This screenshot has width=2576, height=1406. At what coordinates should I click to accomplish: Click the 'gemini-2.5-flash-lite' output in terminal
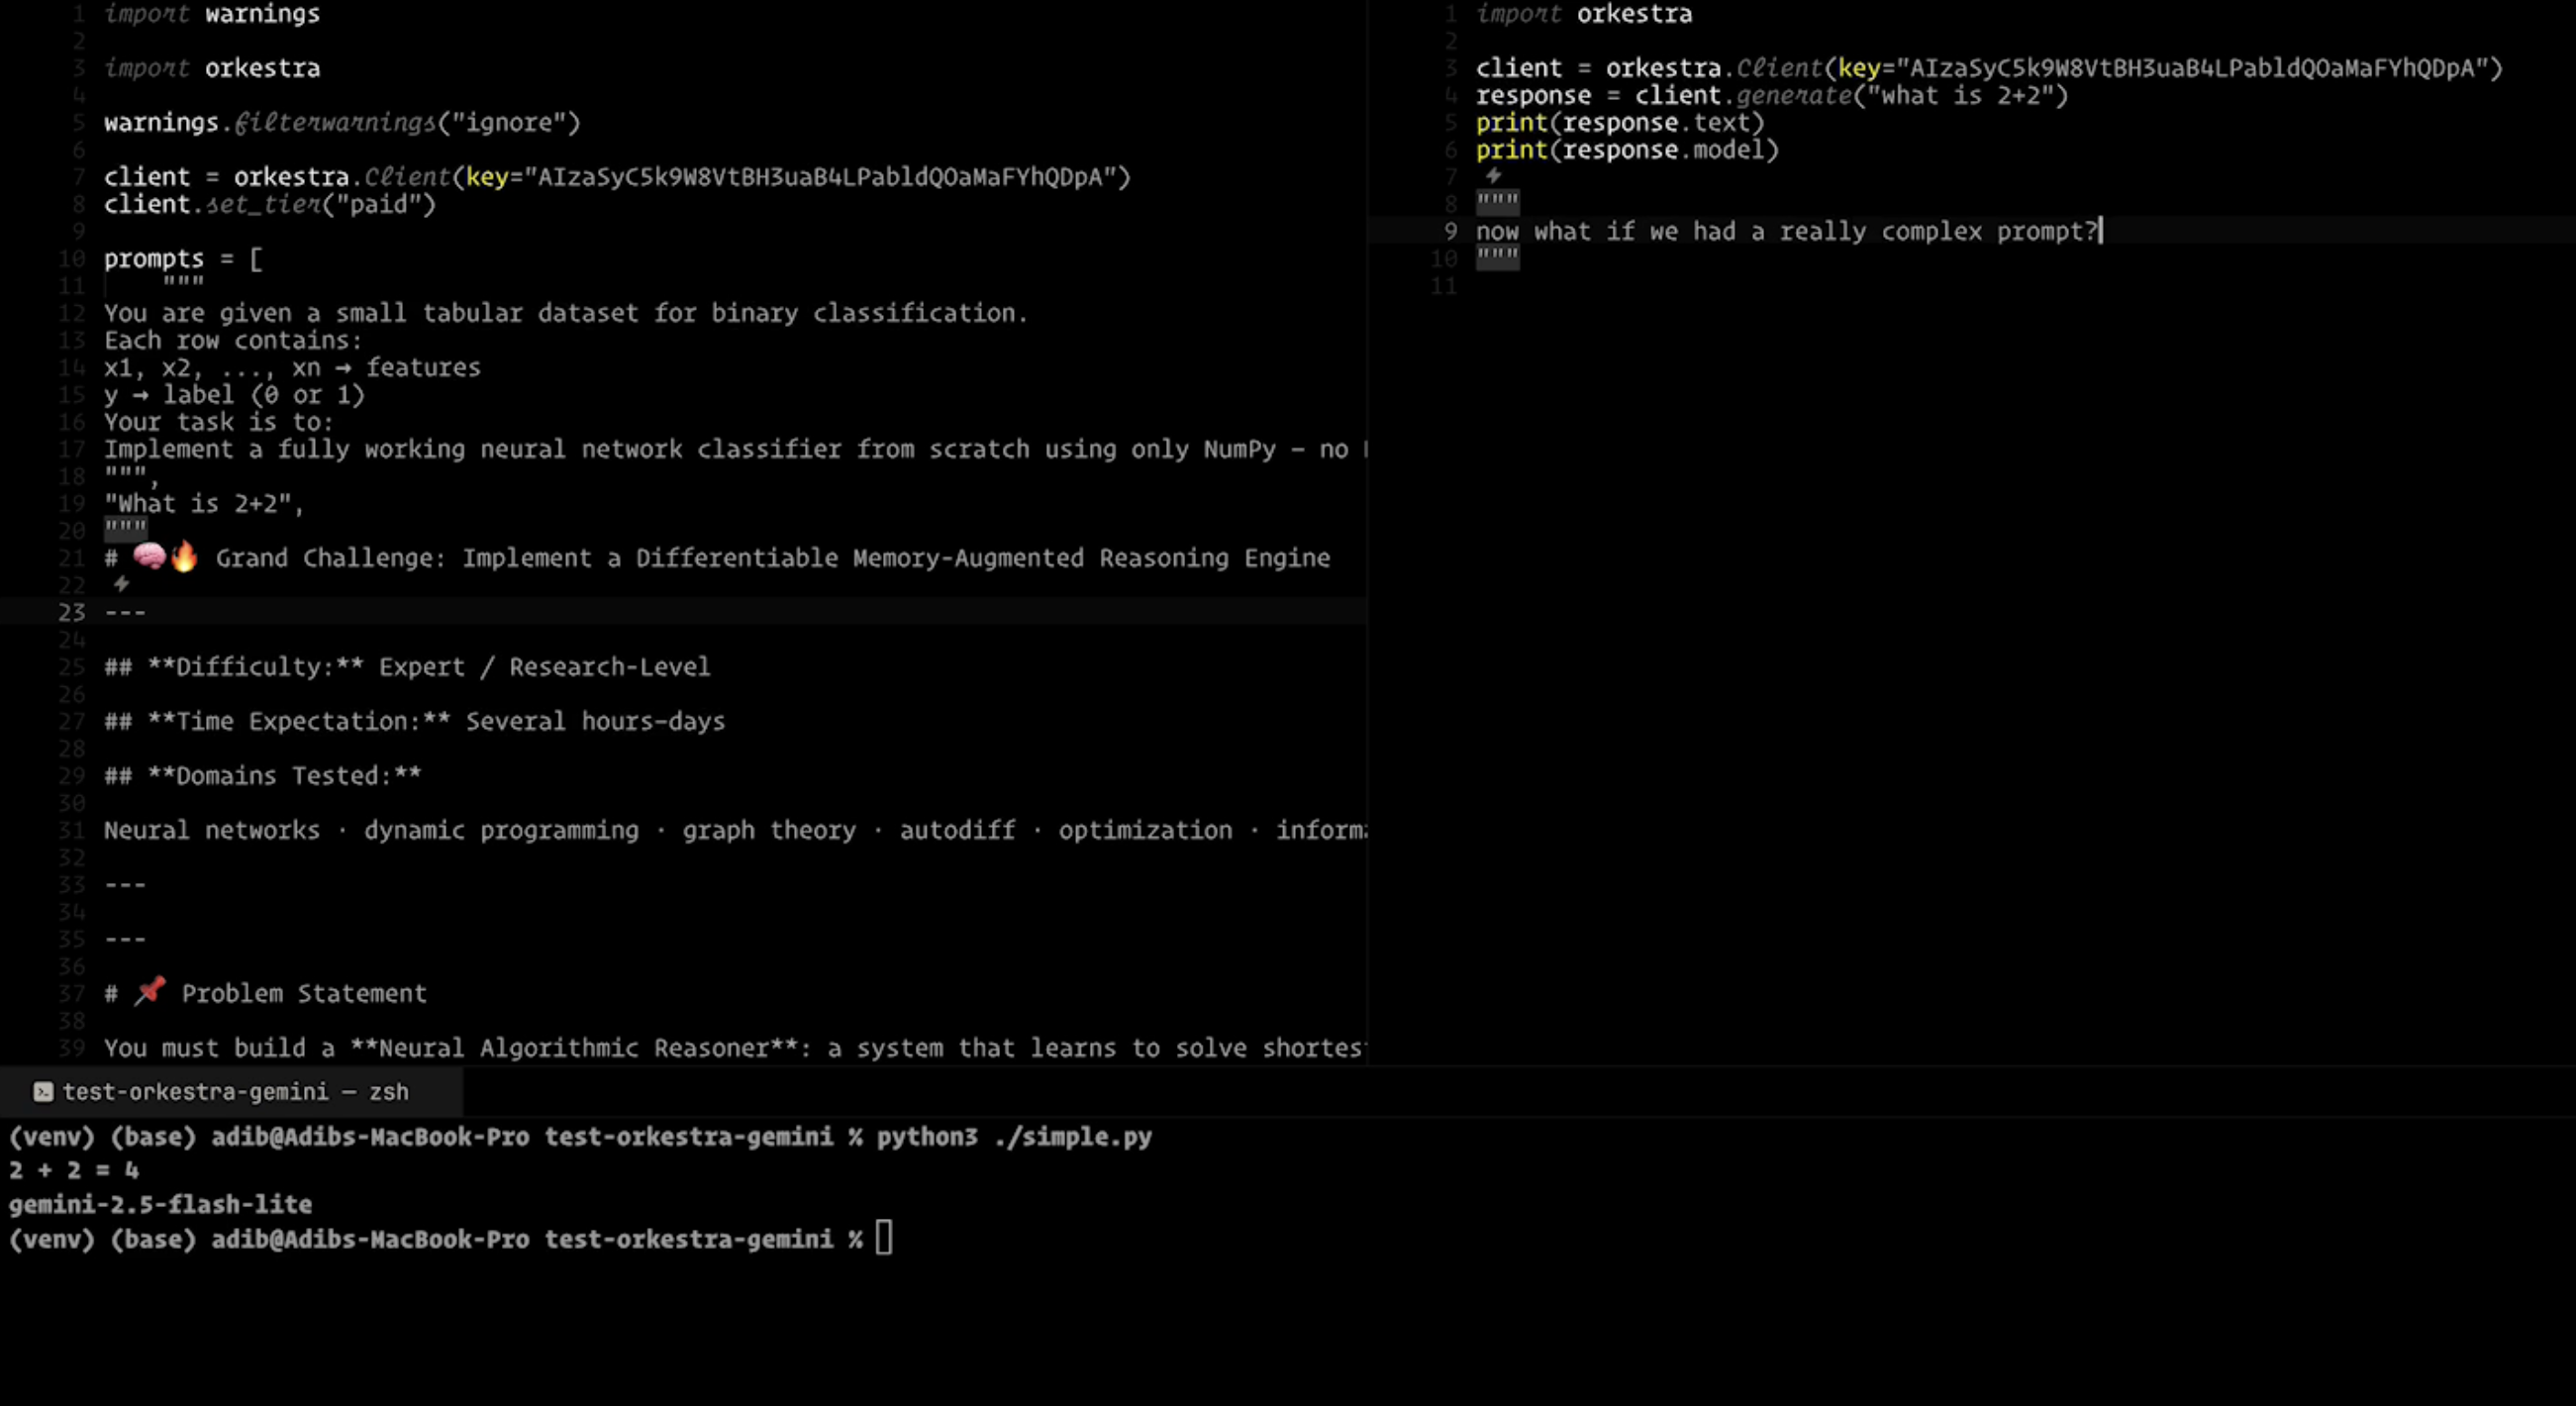[x=160, y=1204]
